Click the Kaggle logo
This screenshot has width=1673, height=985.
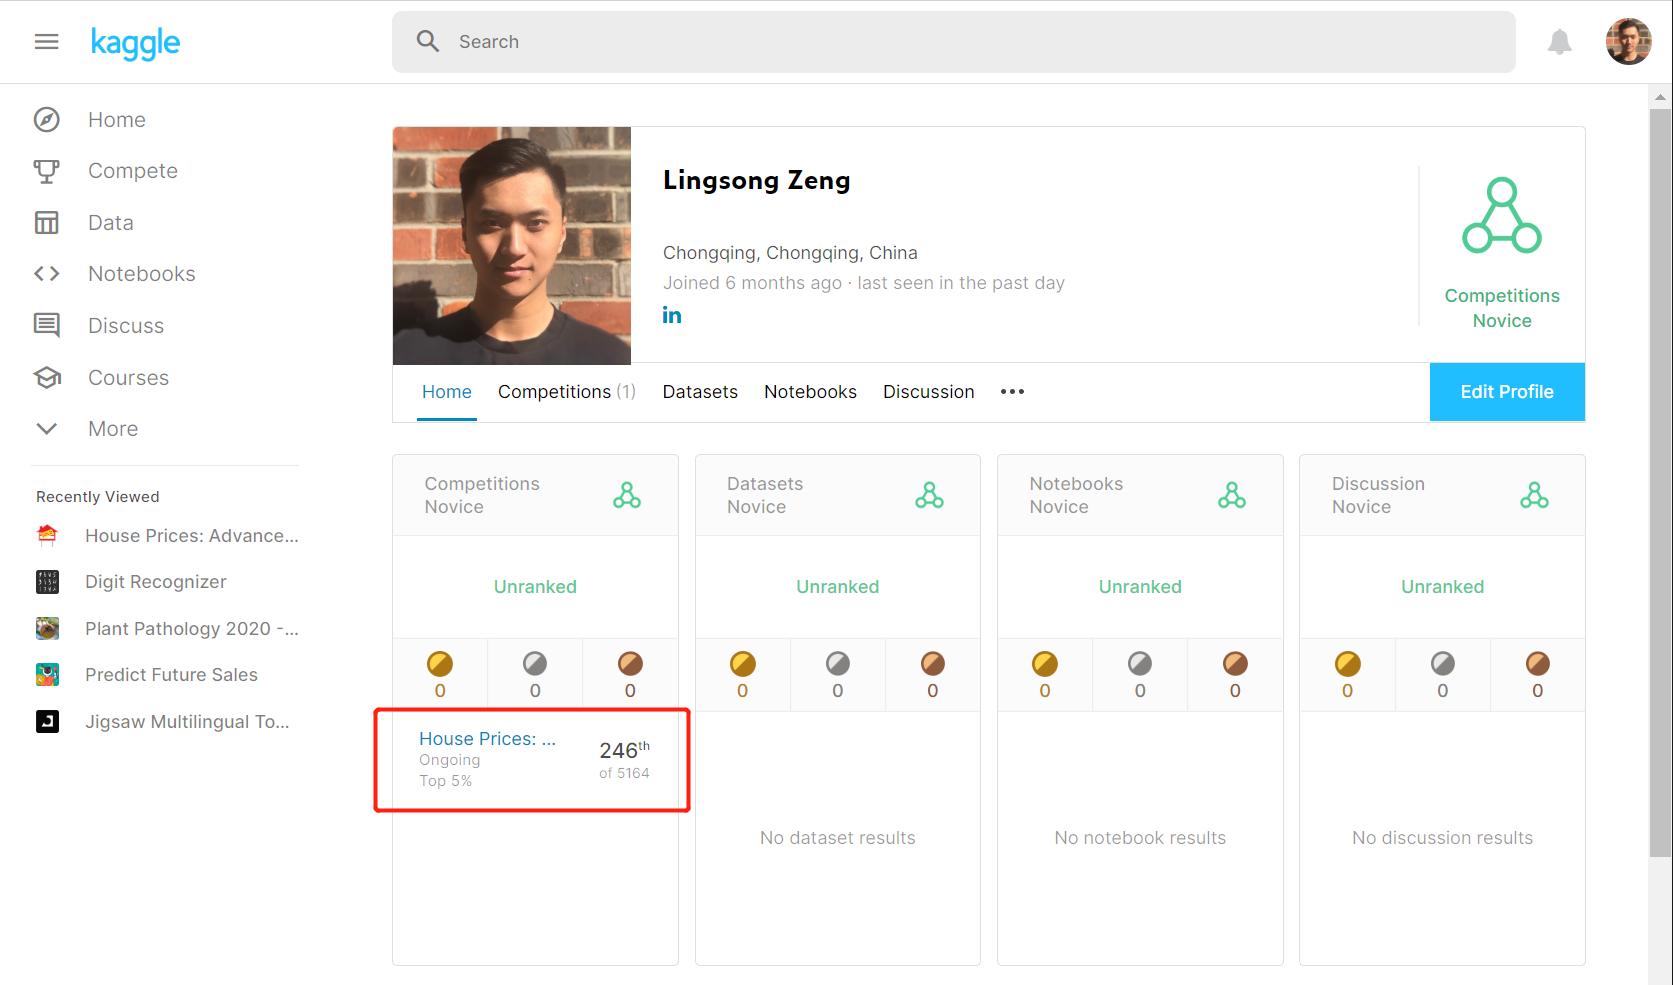tap(135, 43)
